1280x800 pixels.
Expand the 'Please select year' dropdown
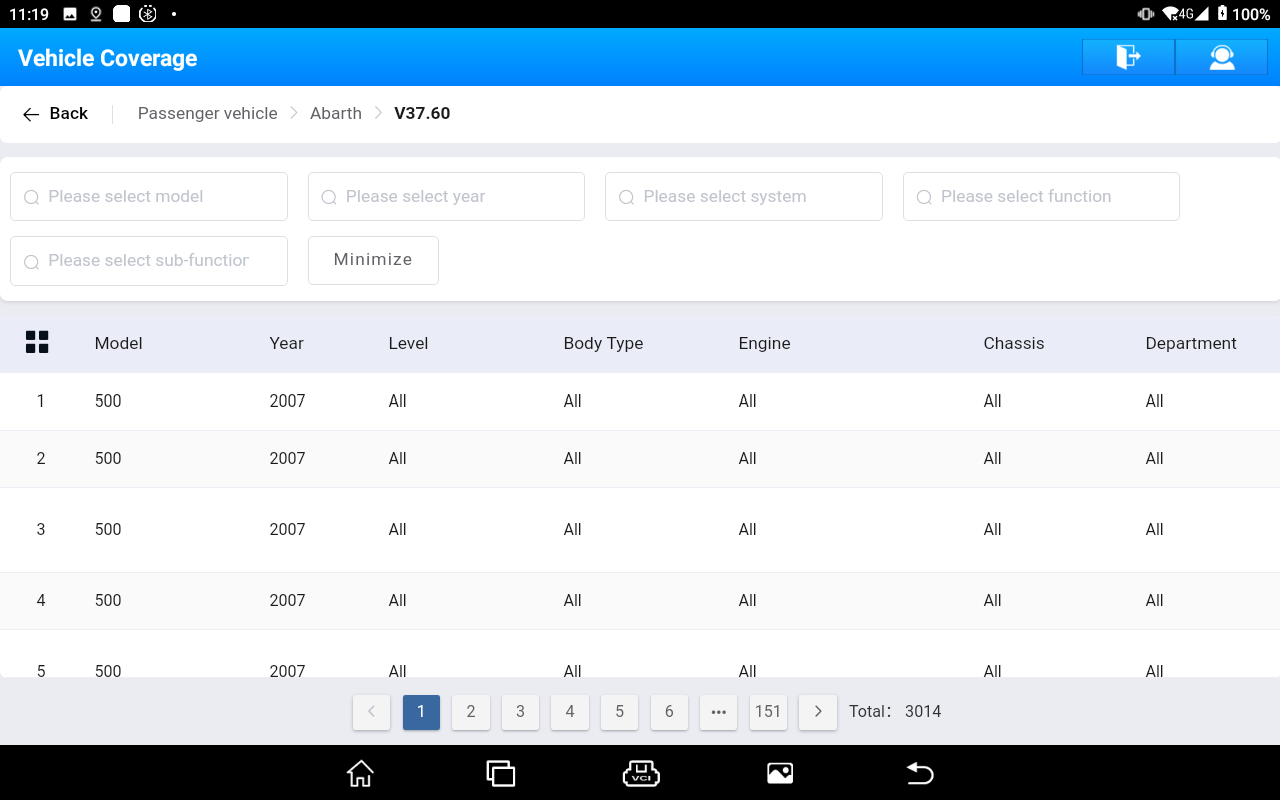click(446, 197)
